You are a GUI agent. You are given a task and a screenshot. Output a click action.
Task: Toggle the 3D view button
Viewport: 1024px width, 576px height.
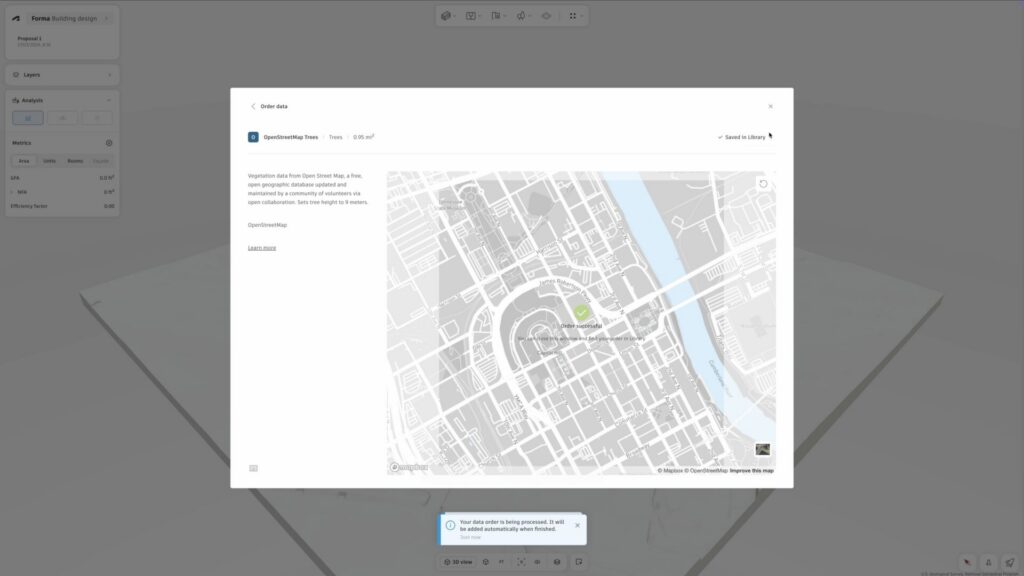click(x=459, y=562)
